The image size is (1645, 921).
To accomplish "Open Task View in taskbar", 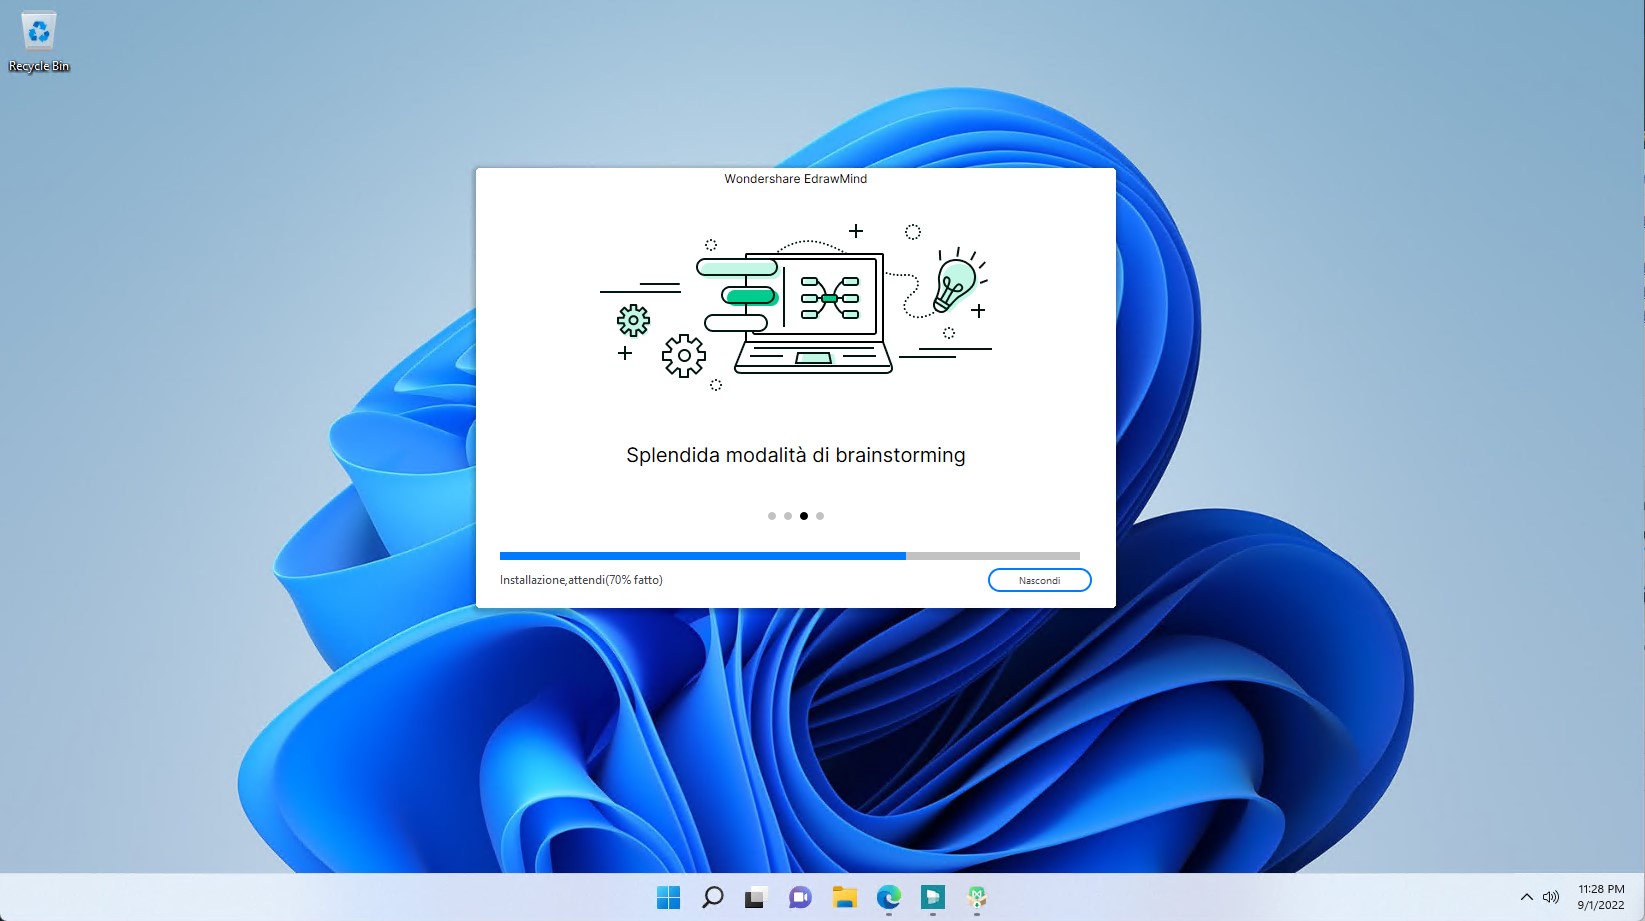I will pos(756,897).
